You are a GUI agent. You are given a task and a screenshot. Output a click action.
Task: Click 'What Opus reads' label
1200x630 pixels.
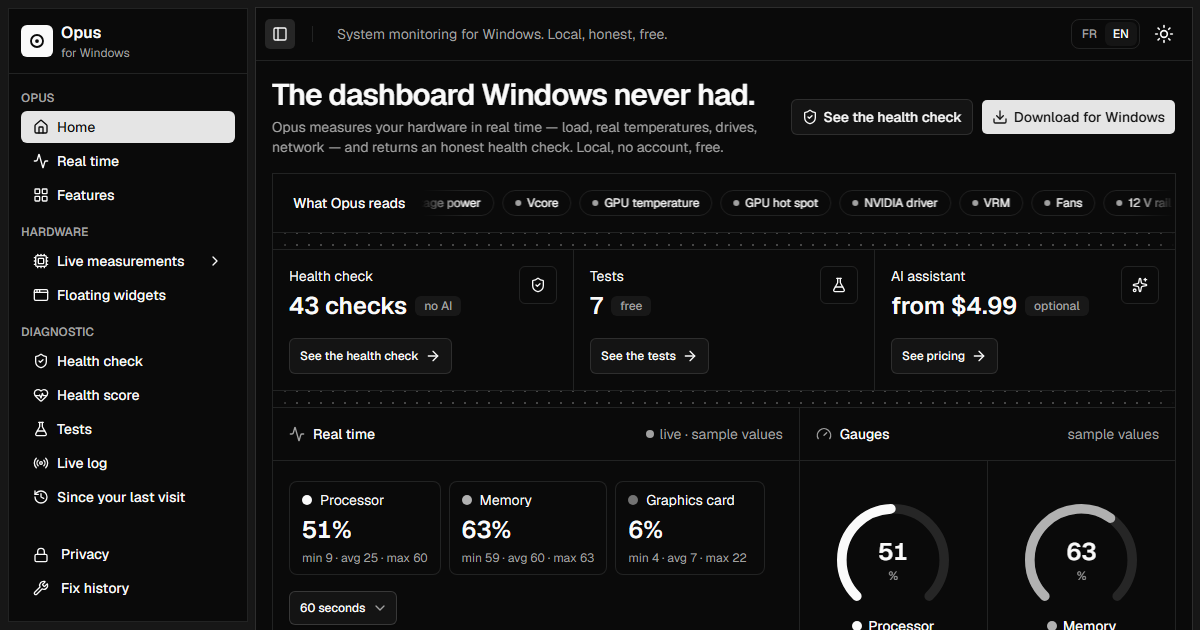349,203
